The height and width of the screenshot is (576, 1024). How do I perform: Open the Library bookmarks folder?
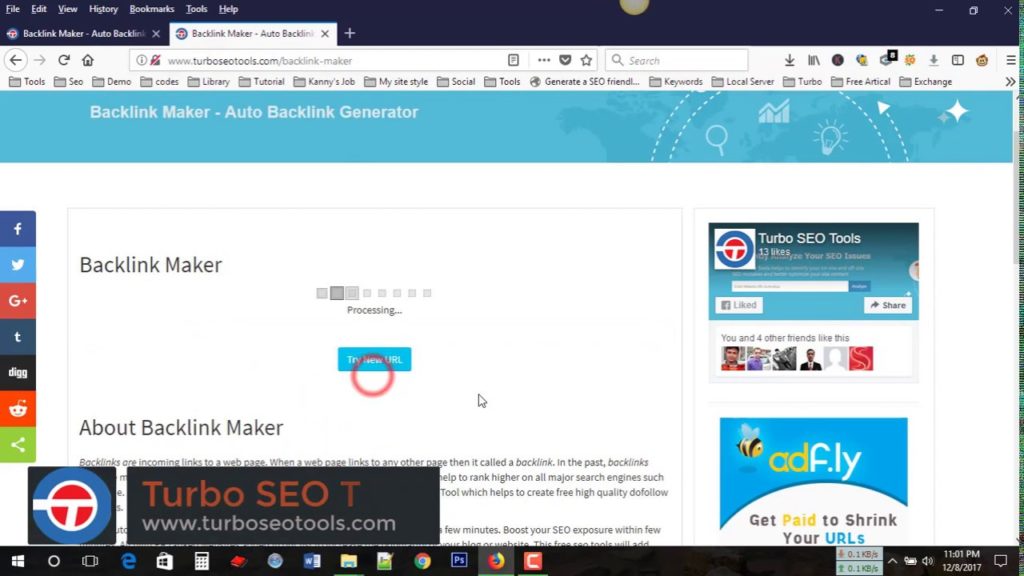coord(208,82)
